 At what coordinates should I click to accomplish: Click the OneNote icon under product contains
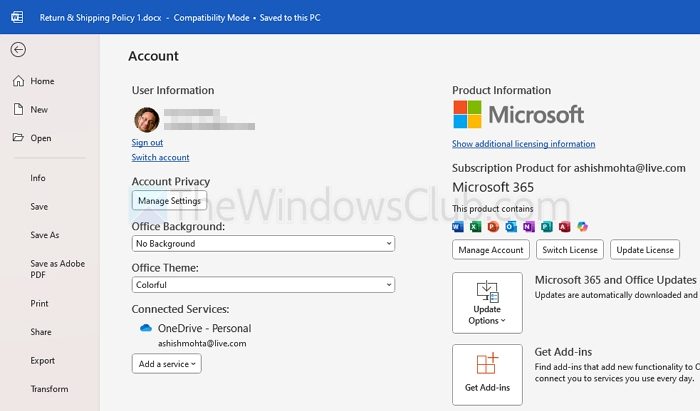point(529,227)
